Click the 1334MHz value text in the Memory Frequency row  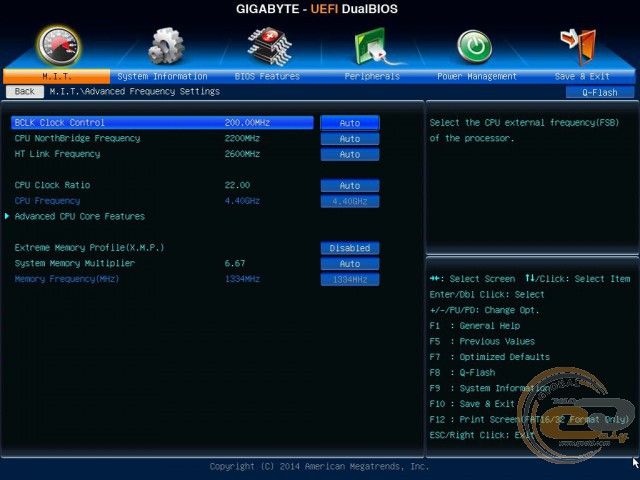tap(242, 279)
